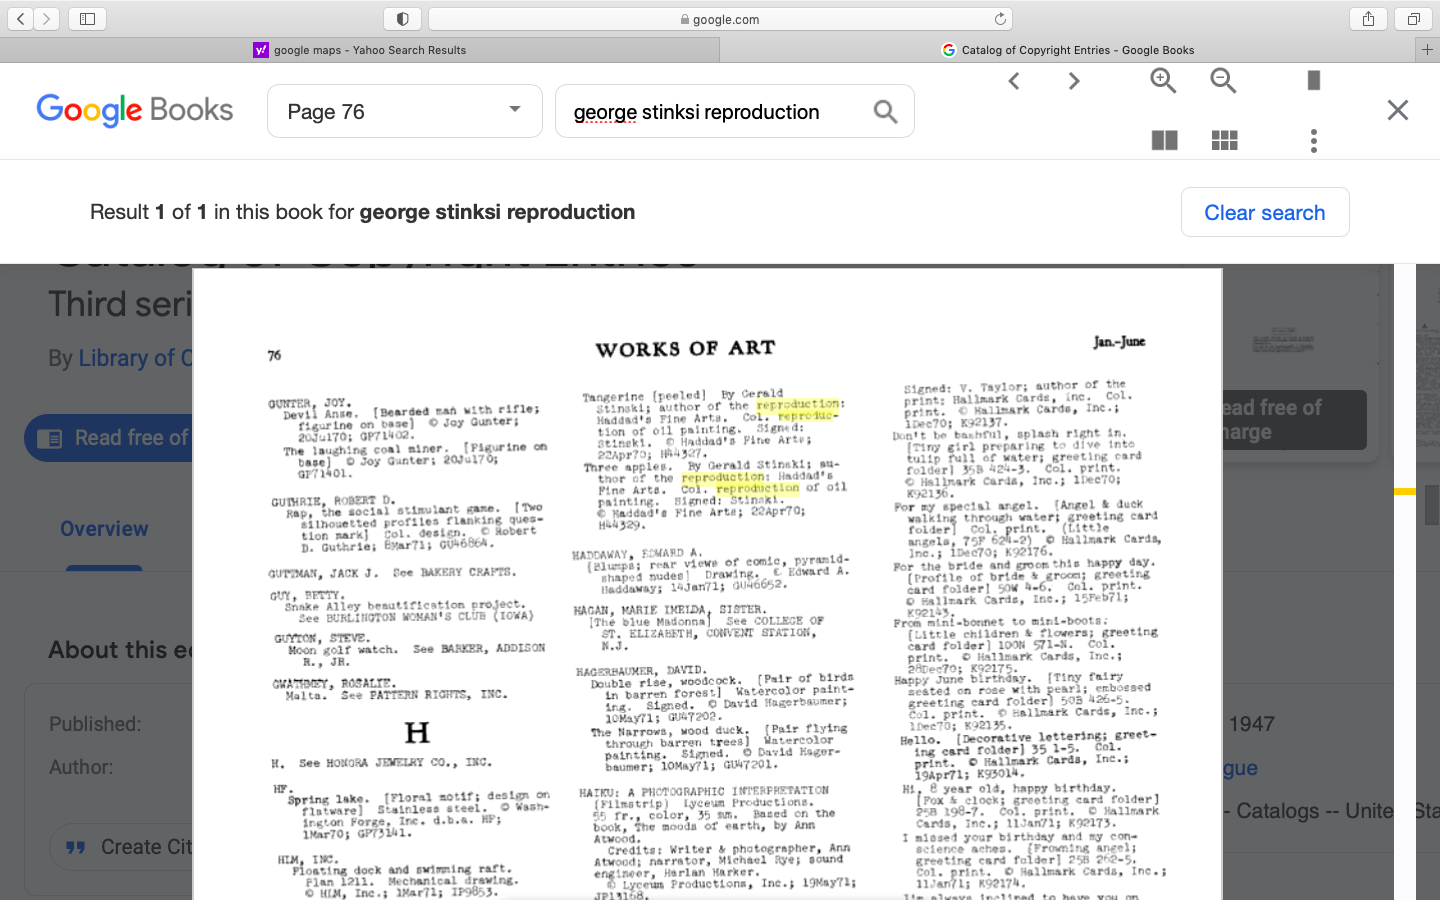The height and width of the screenshot is (900, 1440).
Task: Zoom in on the book page
Action: (x=1162, y=80)
